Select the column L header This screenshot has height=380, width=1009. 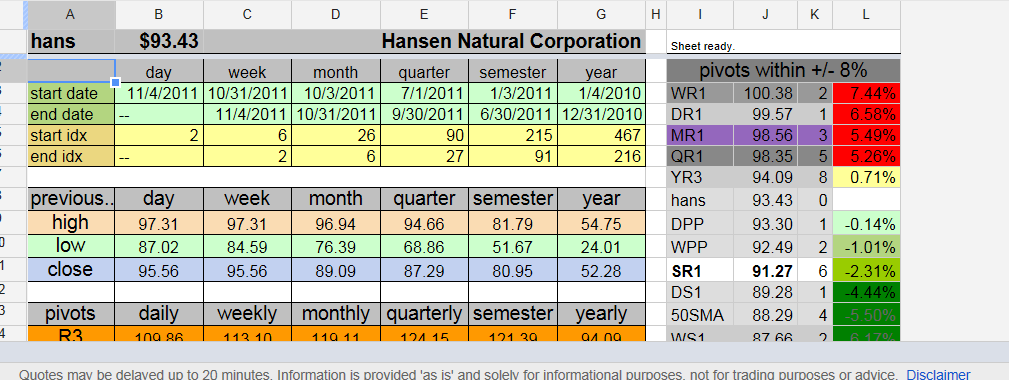[x=866, y=14]
